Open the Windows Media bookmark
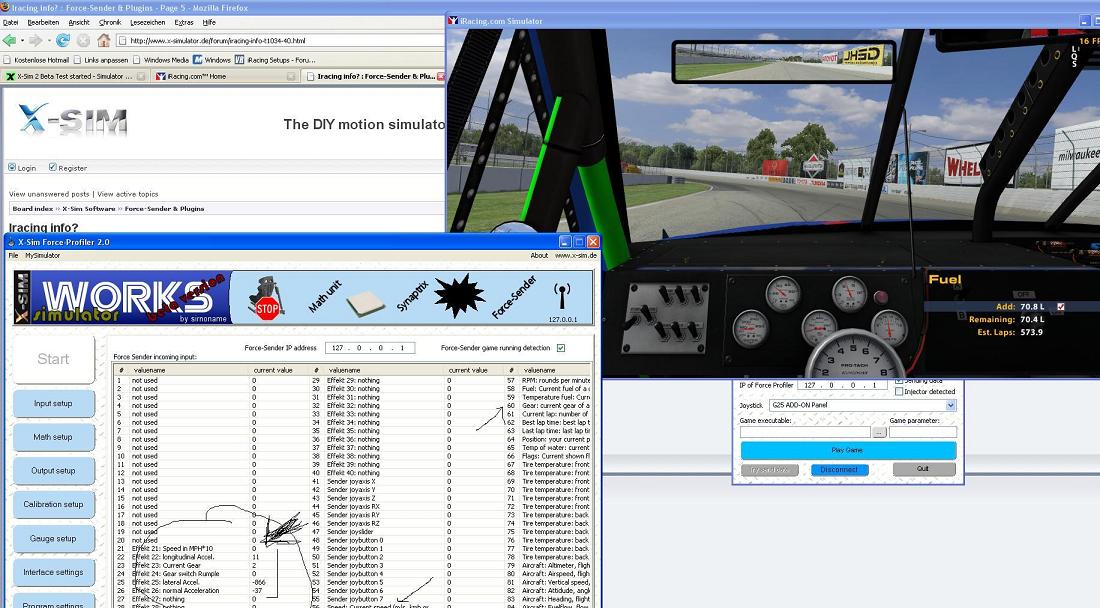This screenshot has height=608, width=1100. click(x=161, y=60)
